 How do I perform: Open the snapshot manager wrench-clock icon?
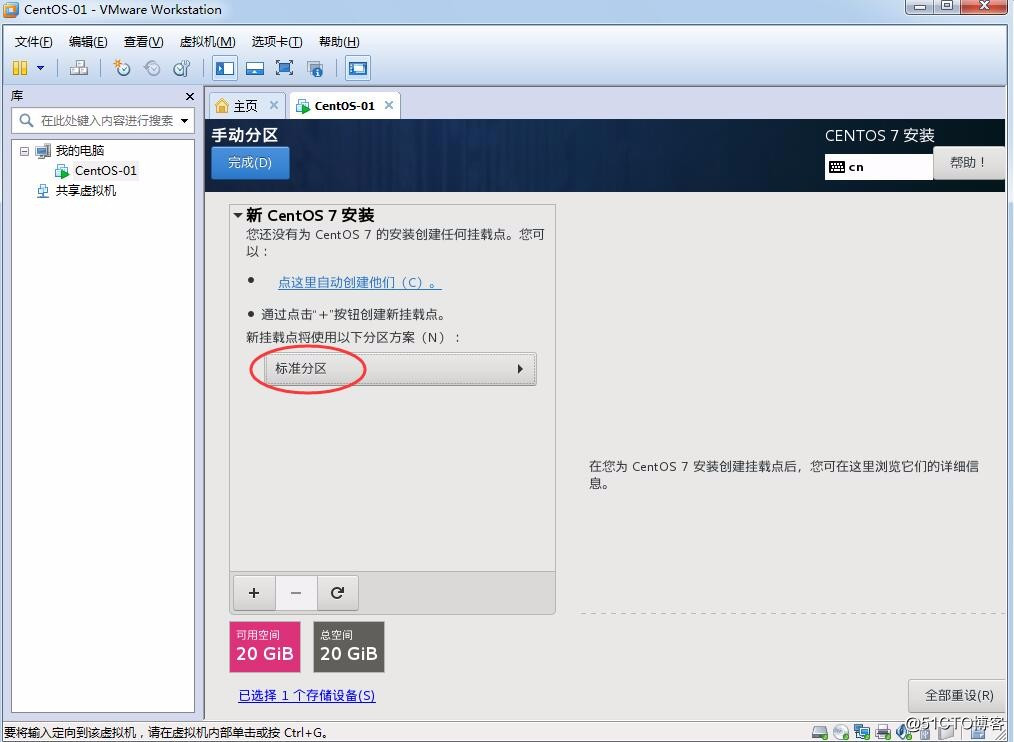(x=182, y=68)
